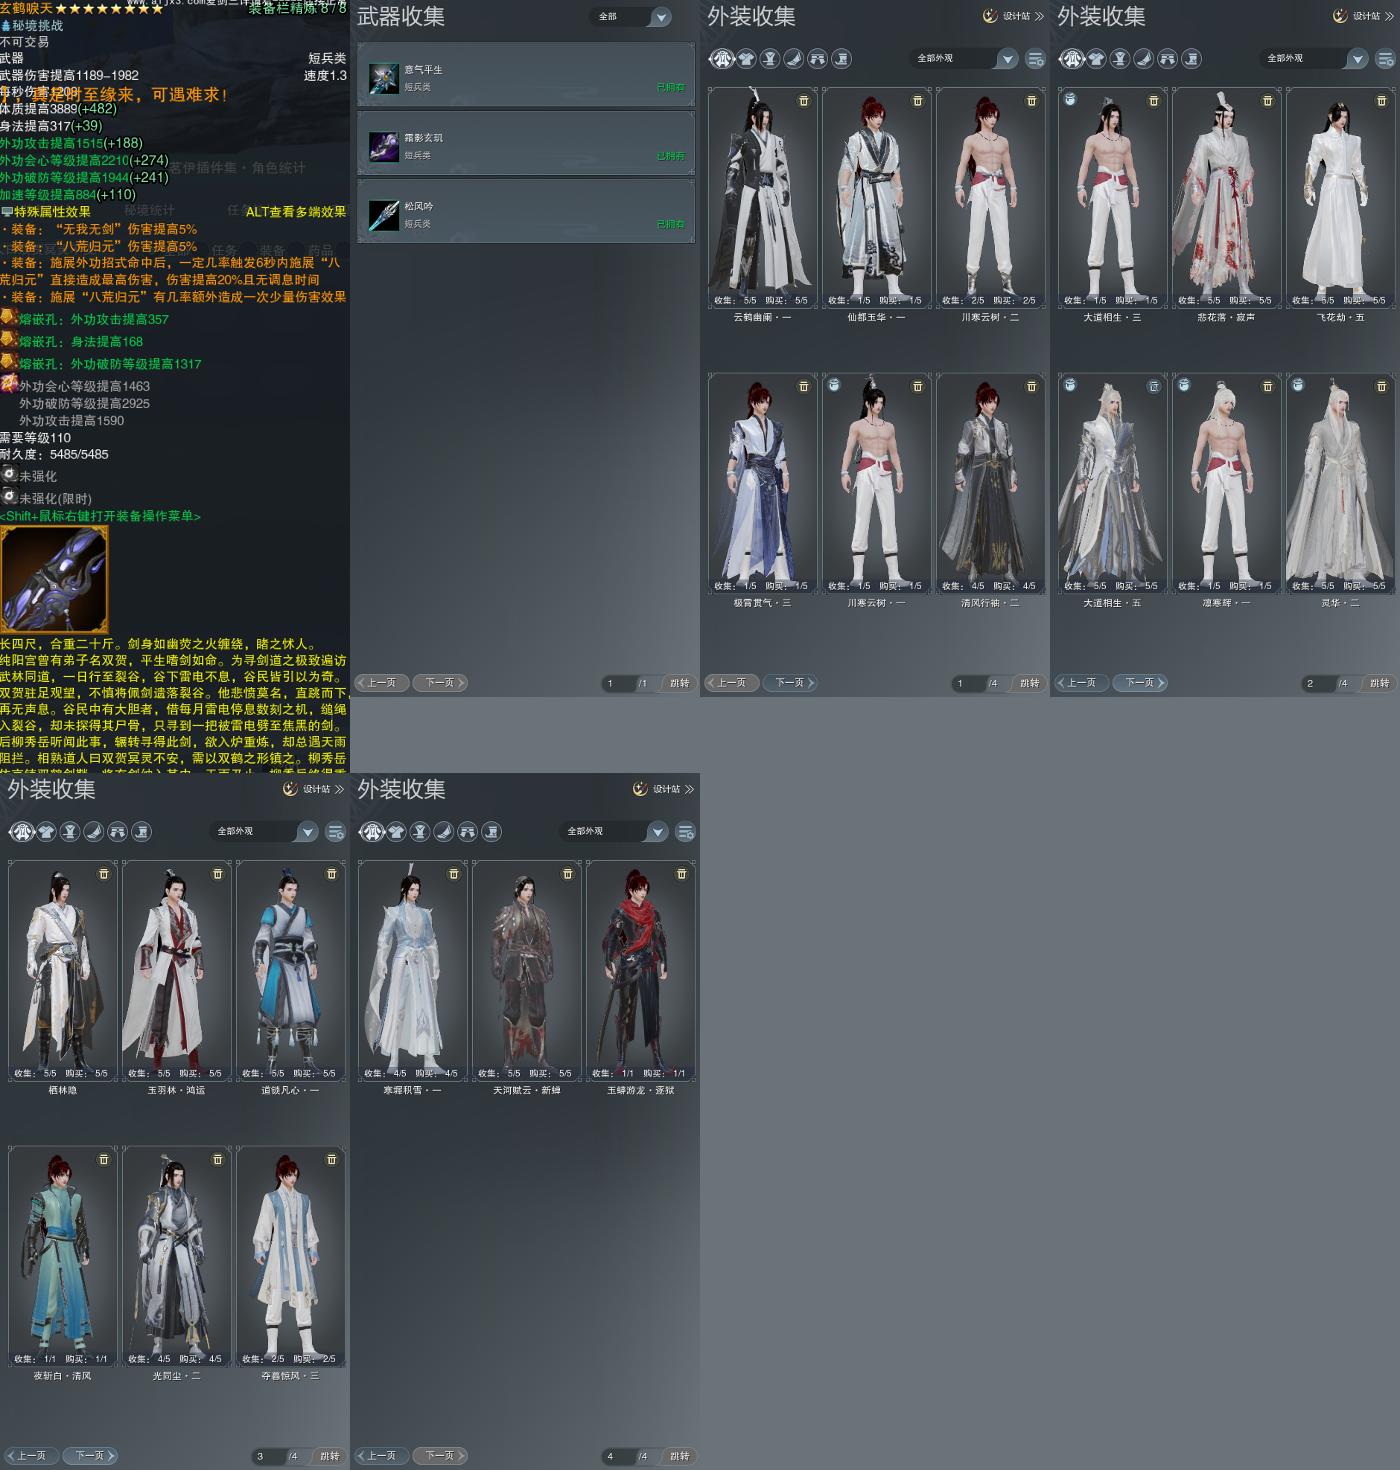Click the trash icon on 仙都玉华·一 card
This screenshot has width=1400, height=1470.
[x=918, y=101]
